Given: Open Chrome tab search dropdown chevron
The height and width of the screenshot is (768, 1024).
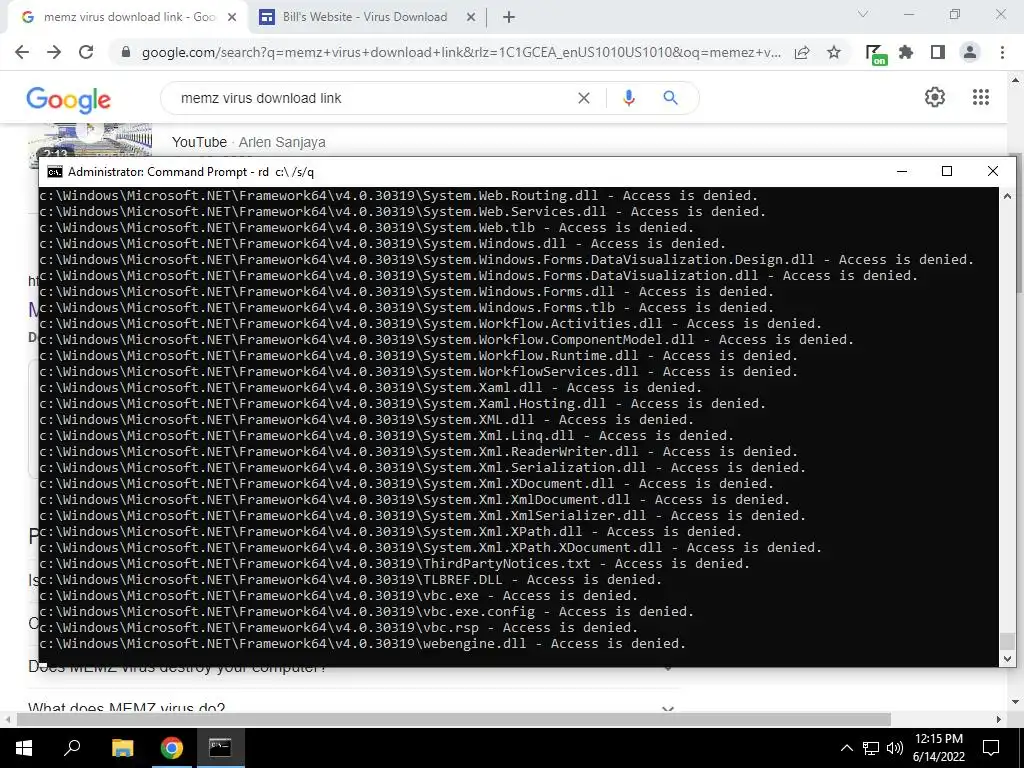Looking at the screenshot, I should (x=863, y=14).
